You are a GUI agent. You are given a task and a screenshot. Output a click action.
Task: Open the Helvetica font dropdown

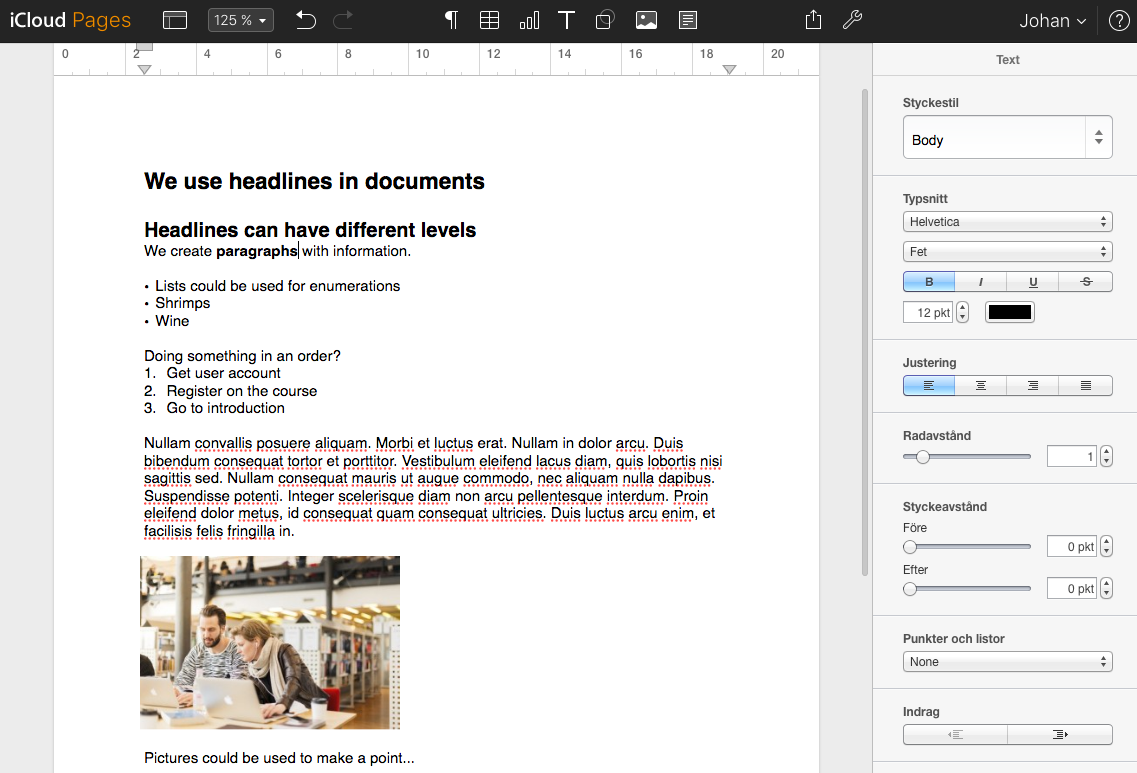tap(1007, 222)
